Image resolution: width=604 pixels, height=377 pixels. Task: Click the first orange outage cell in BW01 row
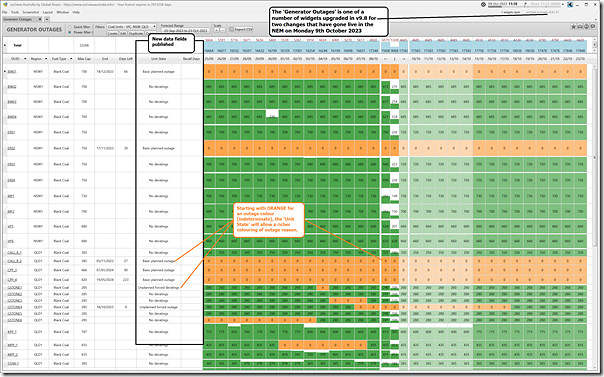pos(209,72)
